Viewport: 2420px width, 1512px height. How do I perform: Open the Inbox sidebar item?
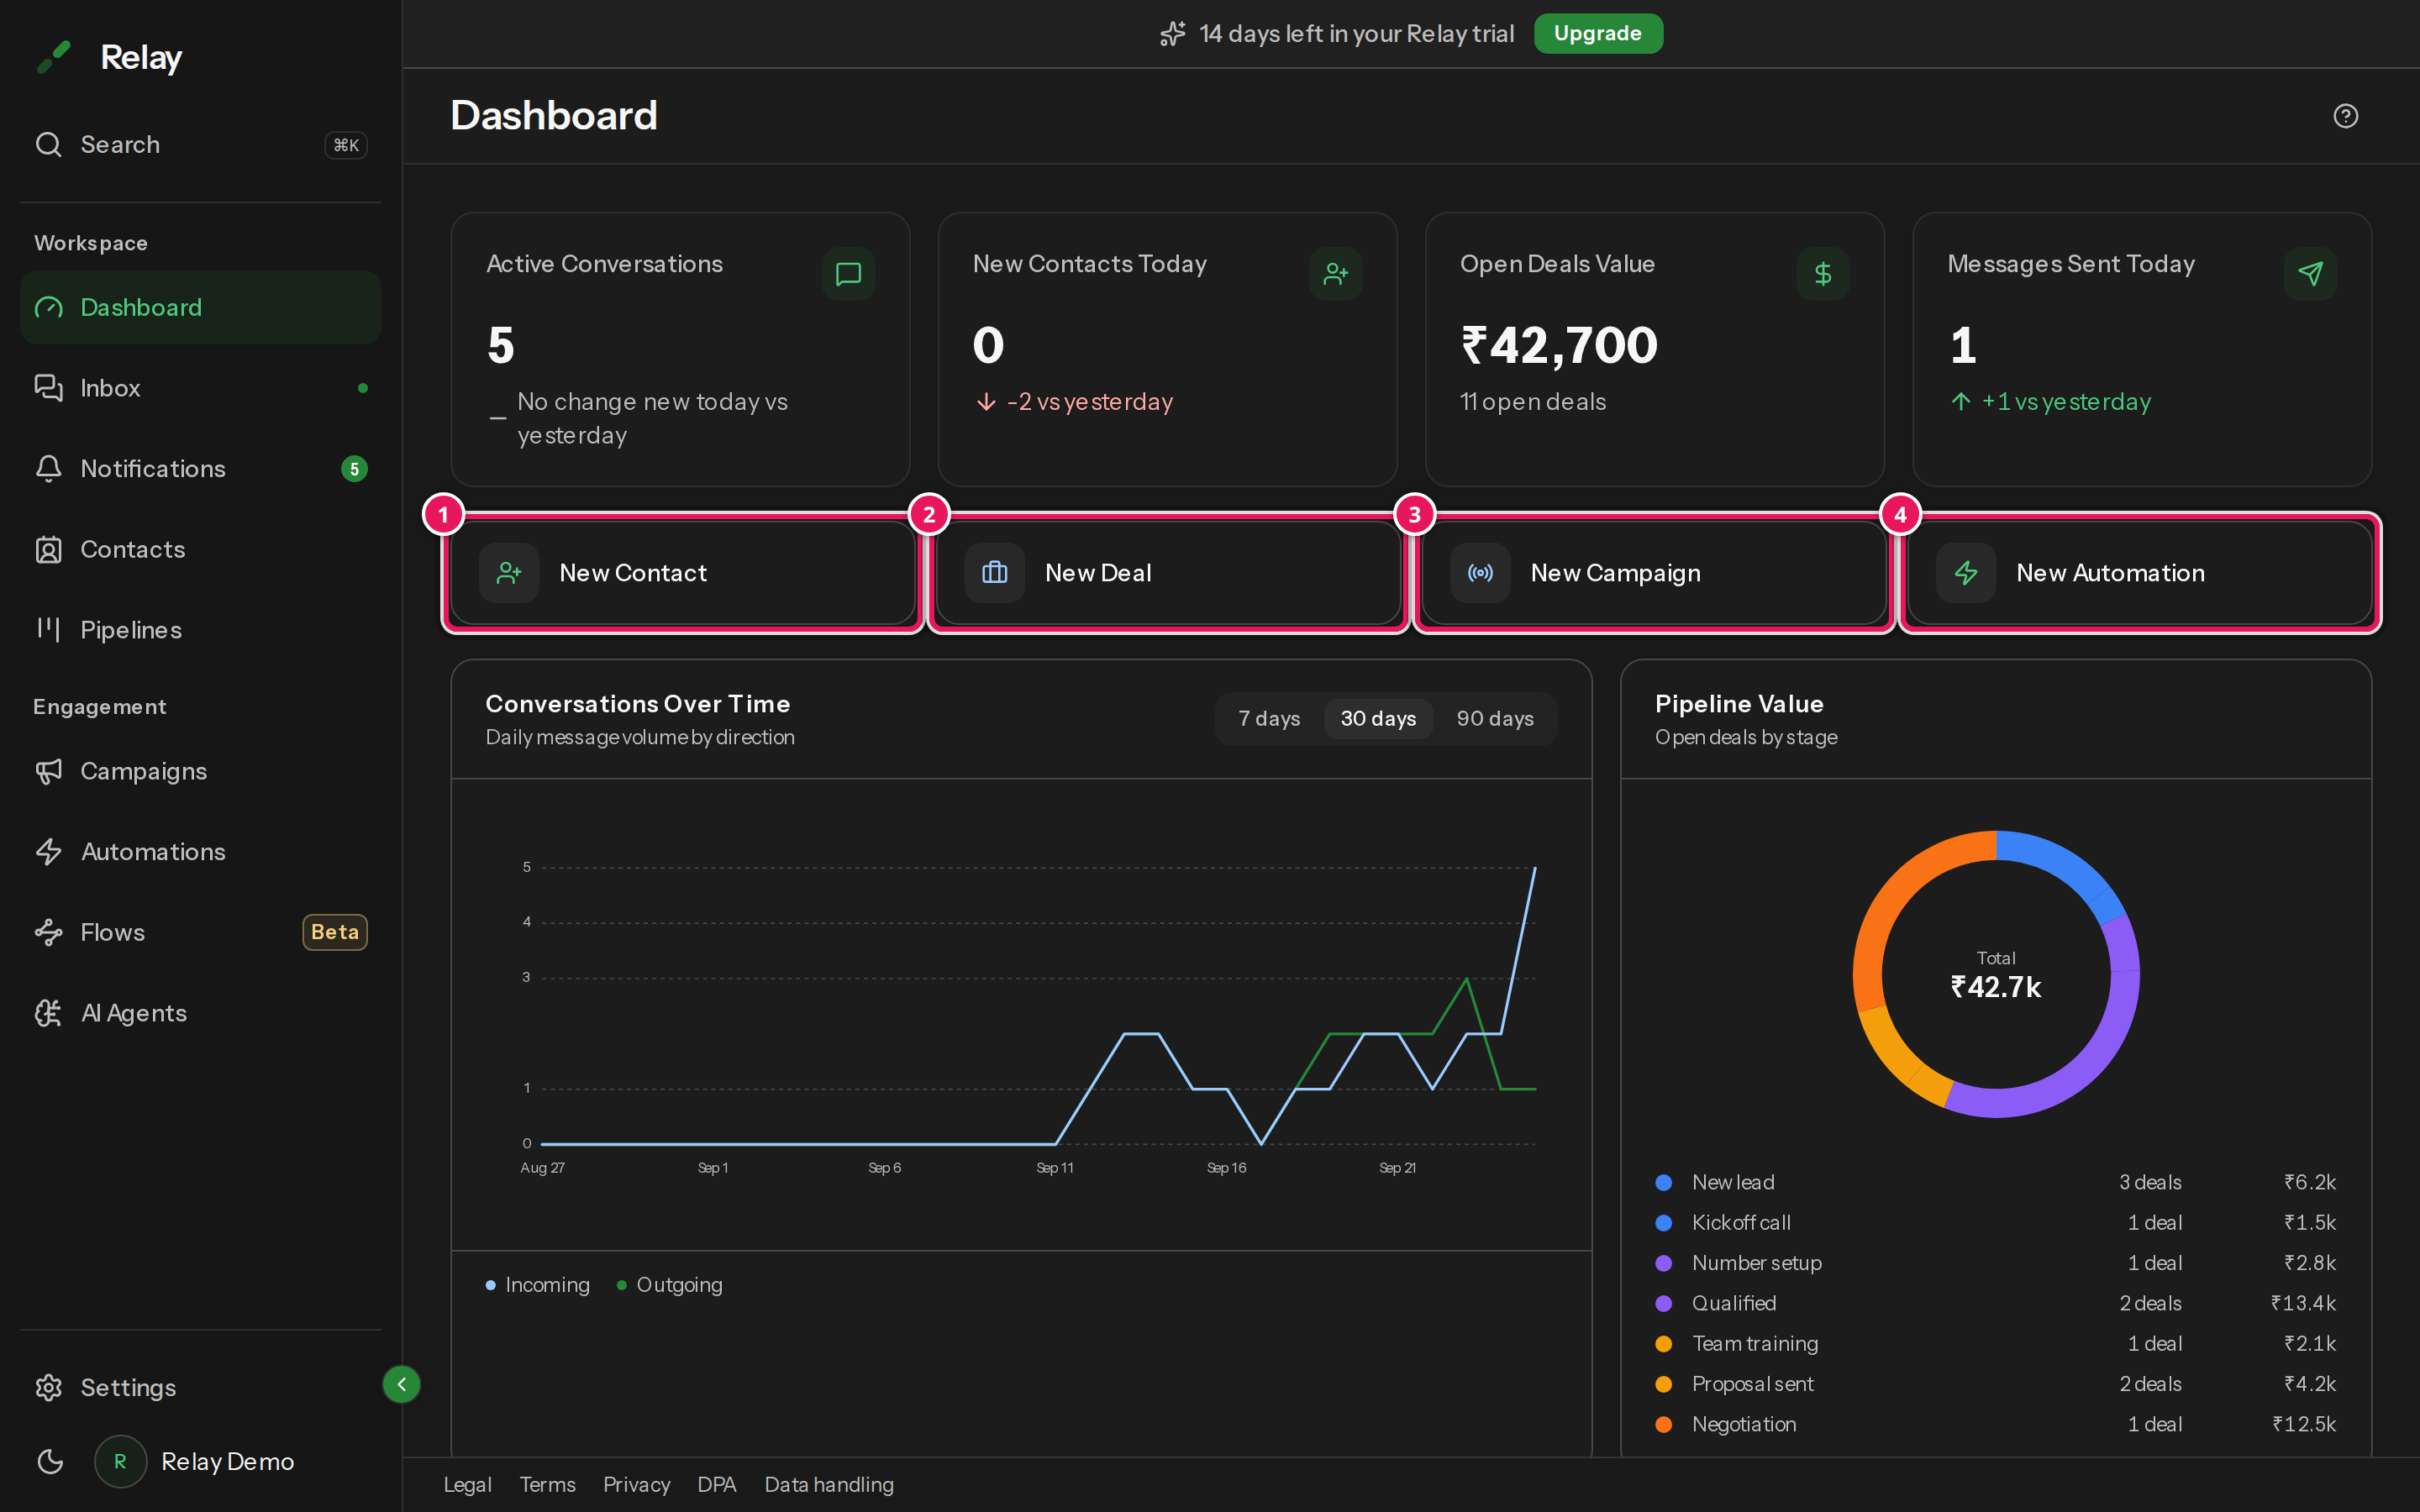click(200, 388)
